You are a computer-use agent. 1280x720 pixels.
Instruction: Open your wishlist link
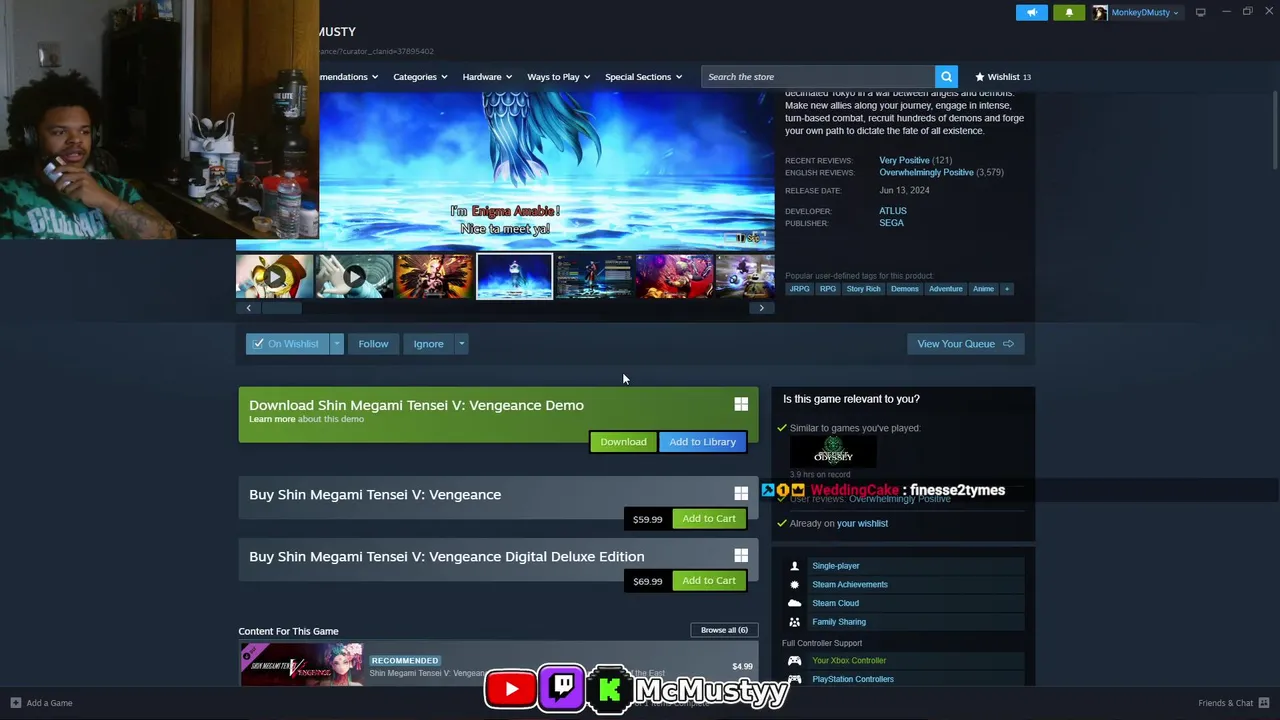coord(862,523)
